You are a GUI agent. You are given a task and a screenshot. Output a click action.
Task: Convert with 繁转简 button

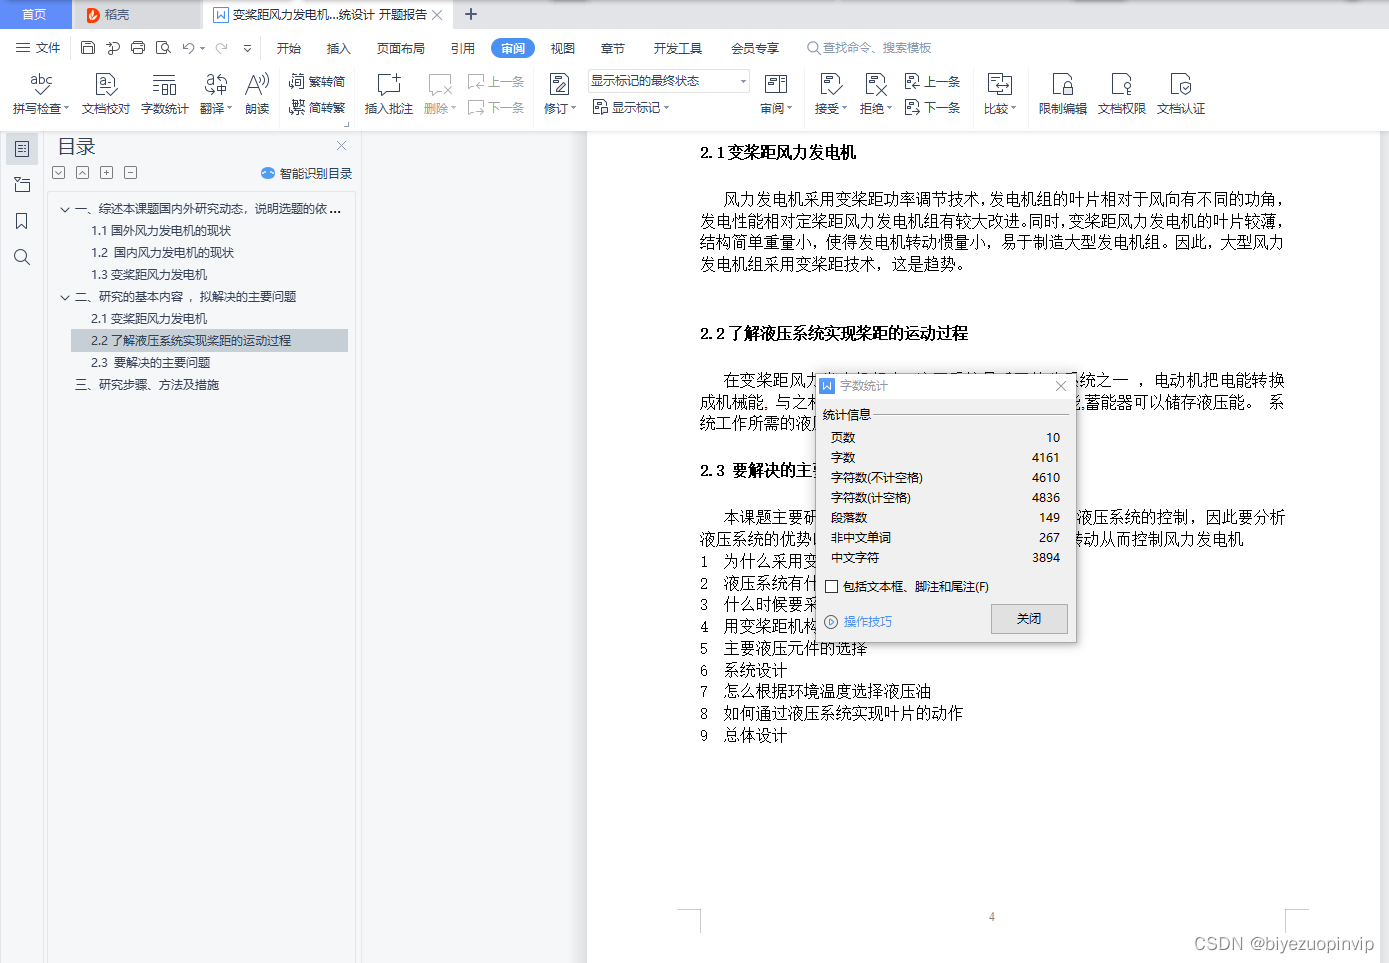(x=317, y=81)
